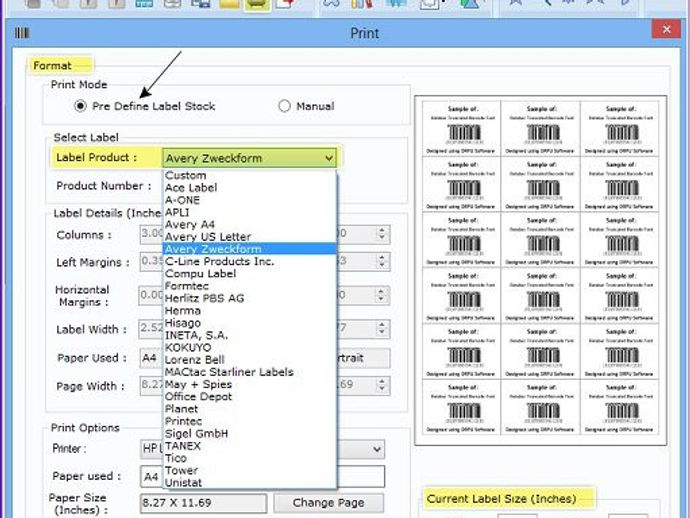Select May + Spies option
This screenshot has height=518, width=690.
click(x=250, y=384)
